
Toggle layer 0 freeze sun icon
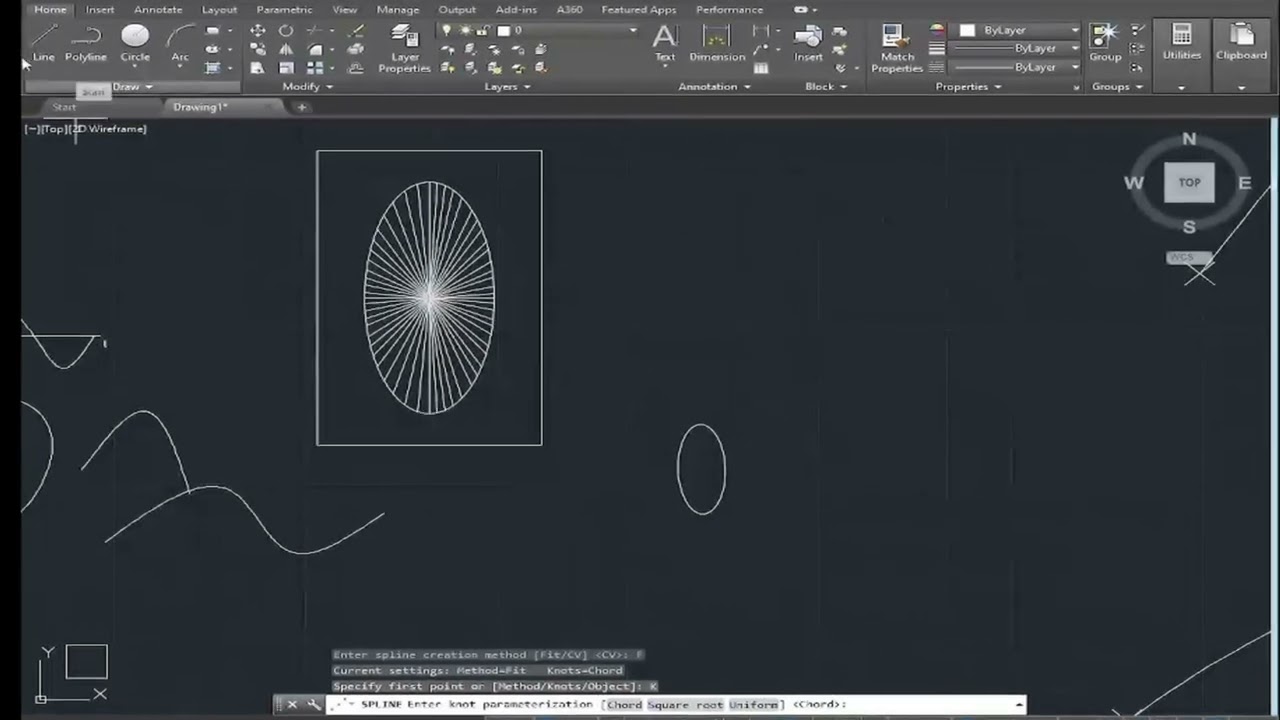[465, 30]
